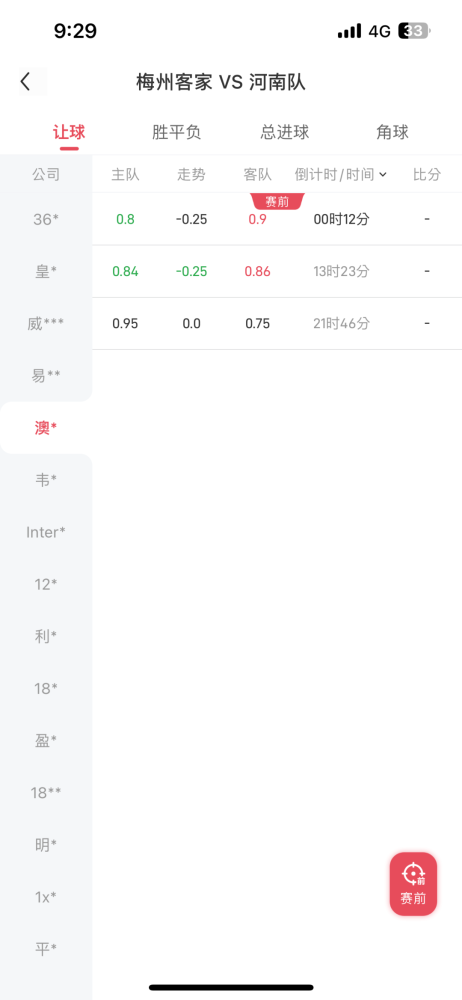Switch to the 胜平负 tab
Image resolution: width=462 pixels, height=1000 pixels.
[177, 132]
